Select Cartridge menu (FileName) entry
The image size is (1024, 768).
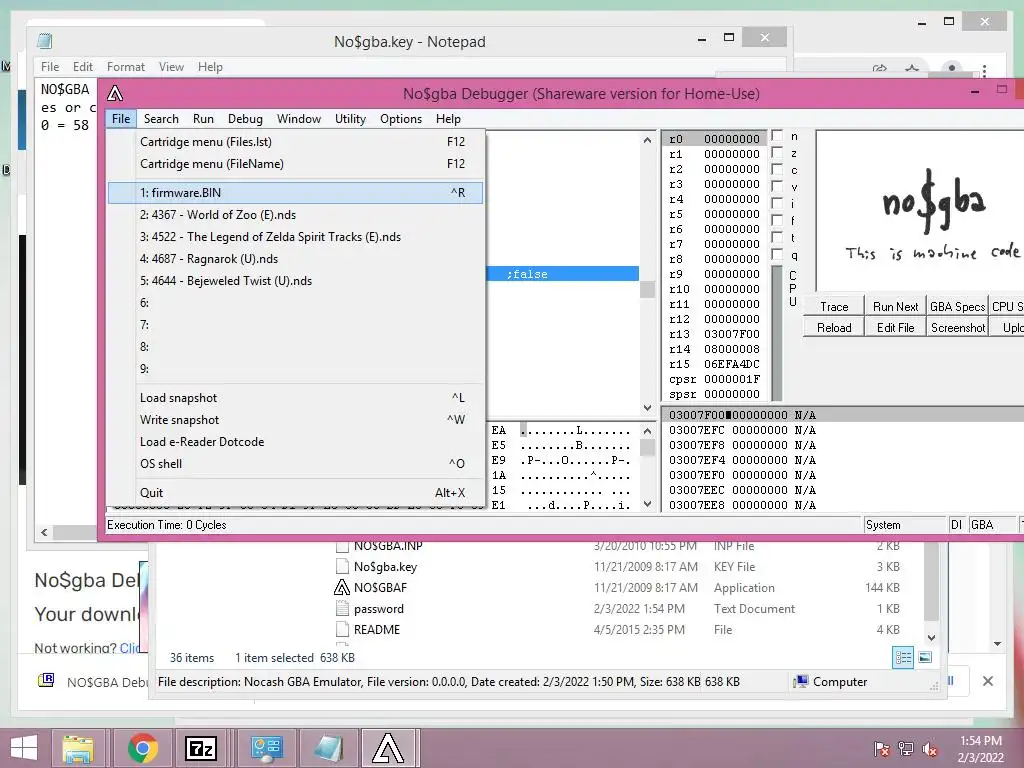pos(295,164)
